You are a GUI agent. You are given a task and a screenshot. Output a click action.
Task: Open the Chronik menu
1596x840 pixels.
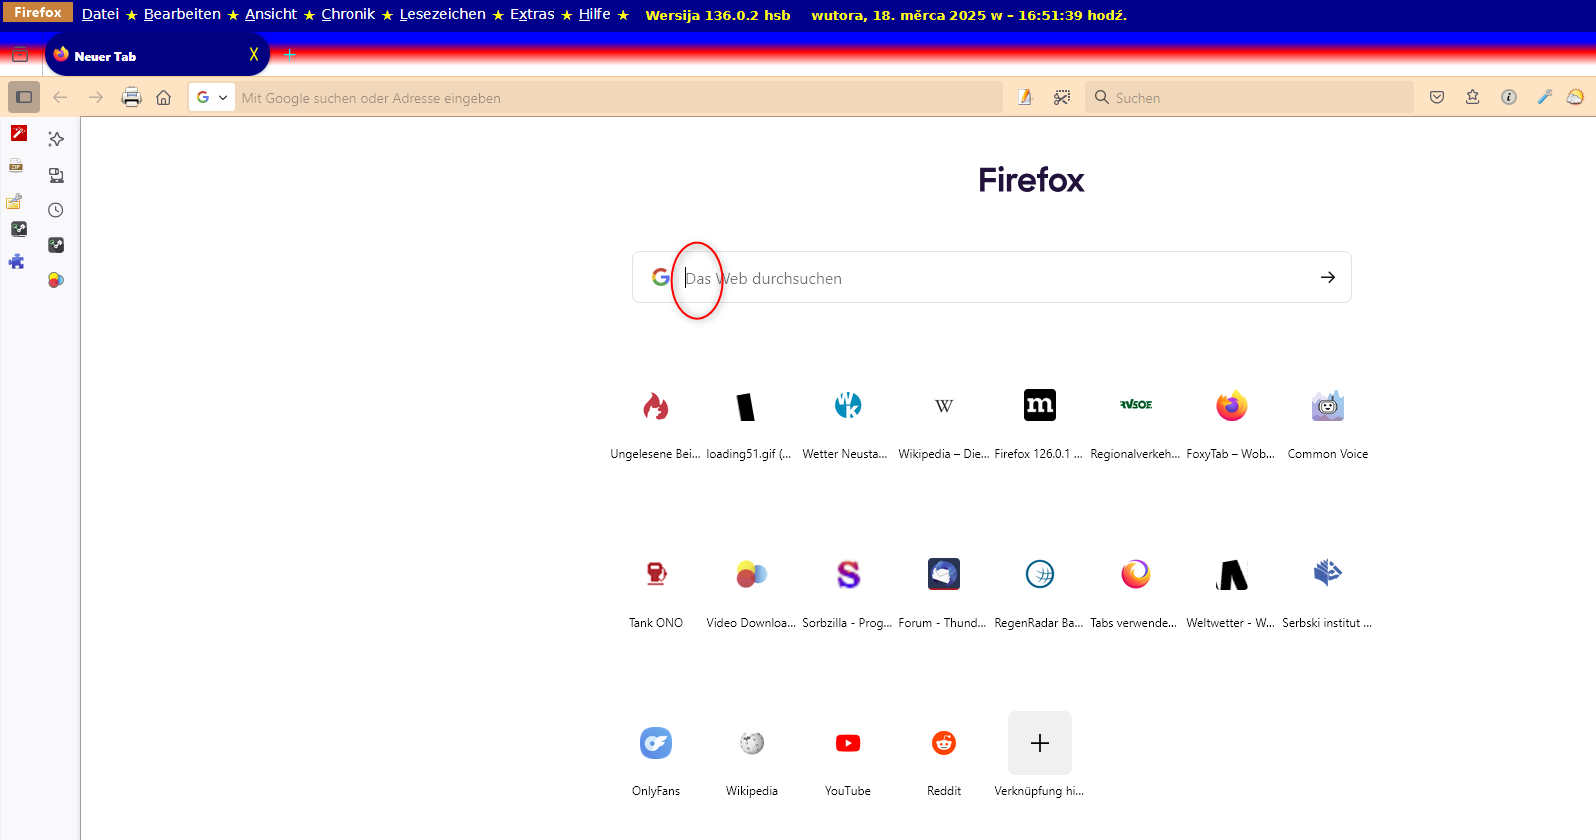pyautogui.click(x=348, y=14)
